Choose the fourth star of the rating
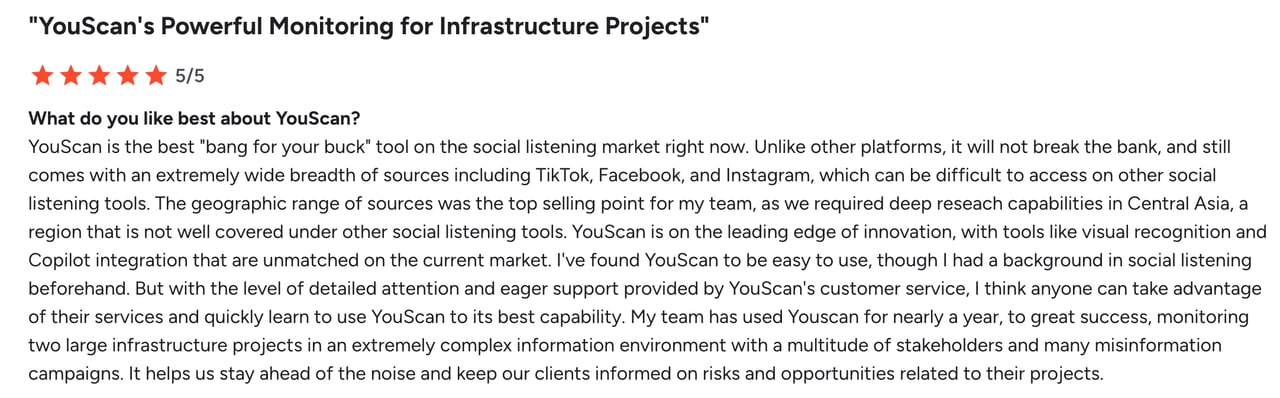This screenshot has height=398, width=1280. pyautogui.click(x=128, y=75)
